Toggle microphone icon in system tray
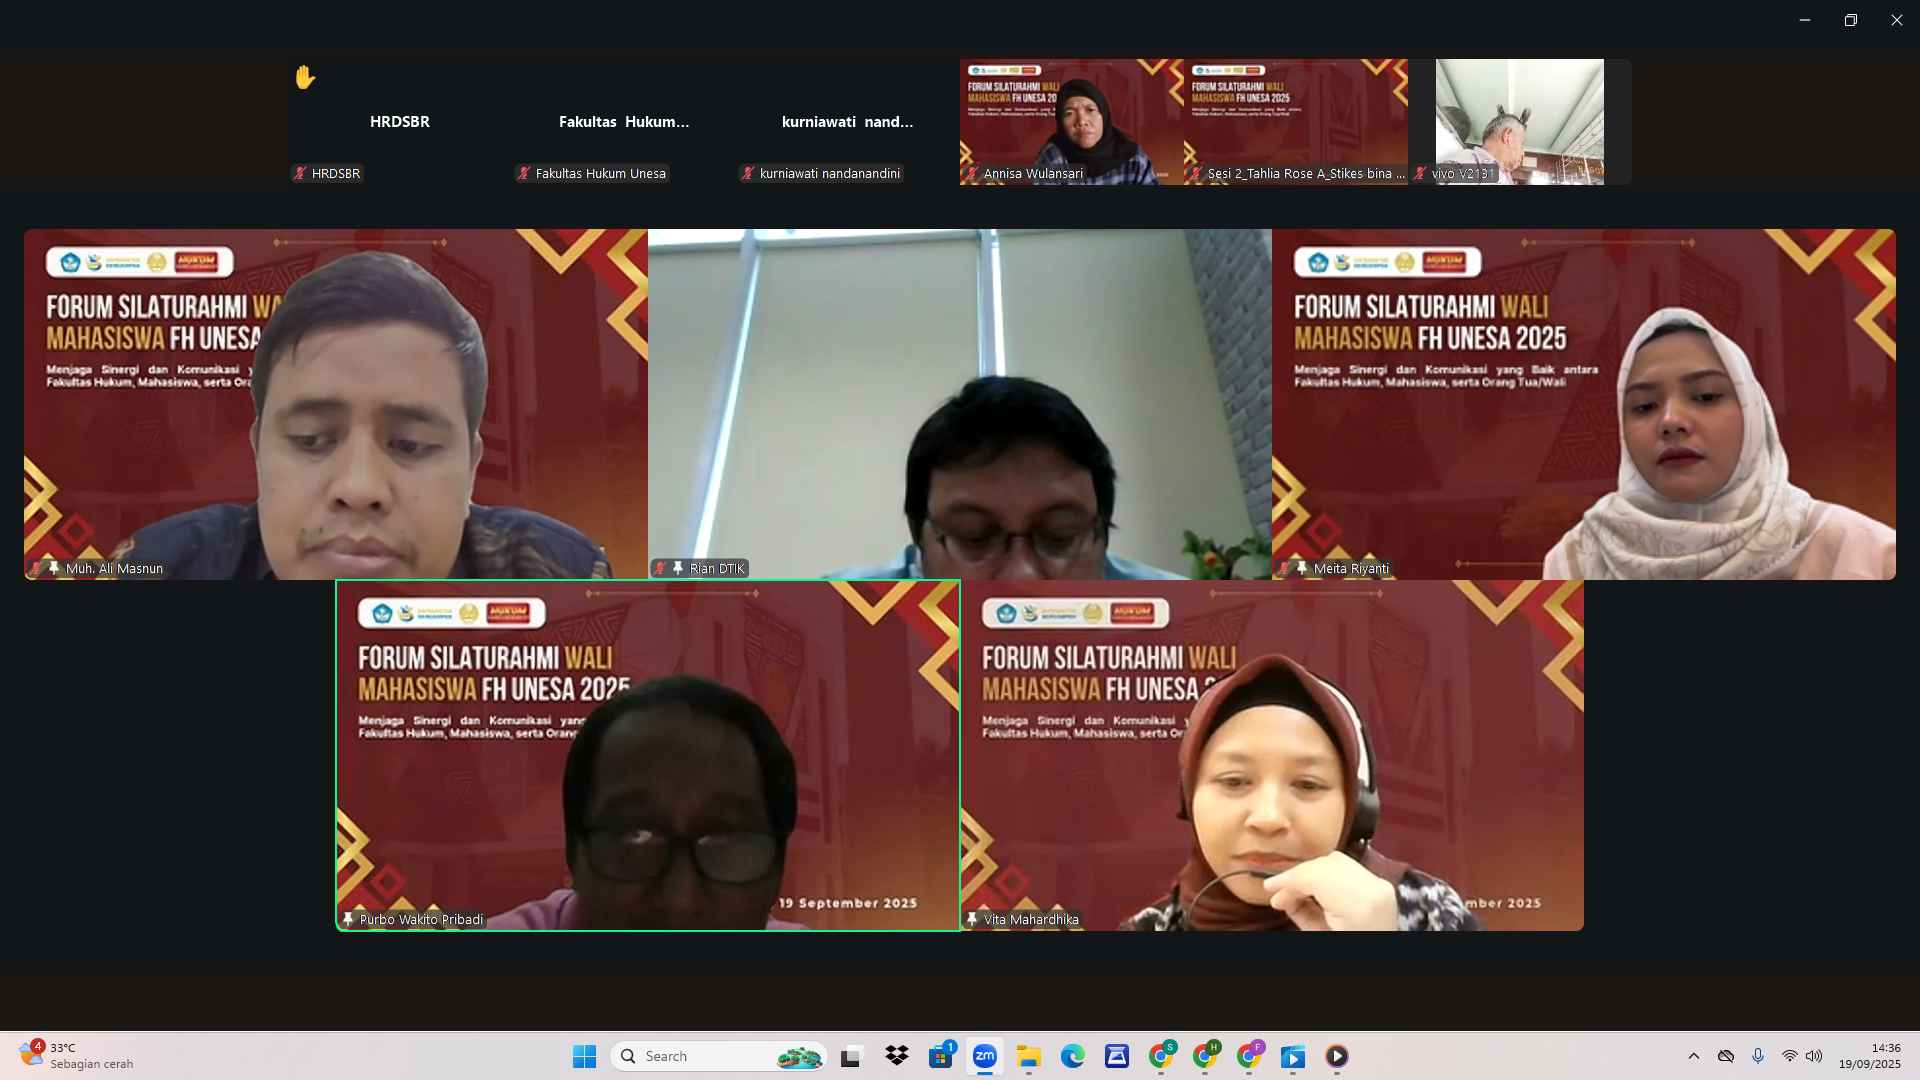Viewport: 1920px width, 1080px height. [1758, 1056]
